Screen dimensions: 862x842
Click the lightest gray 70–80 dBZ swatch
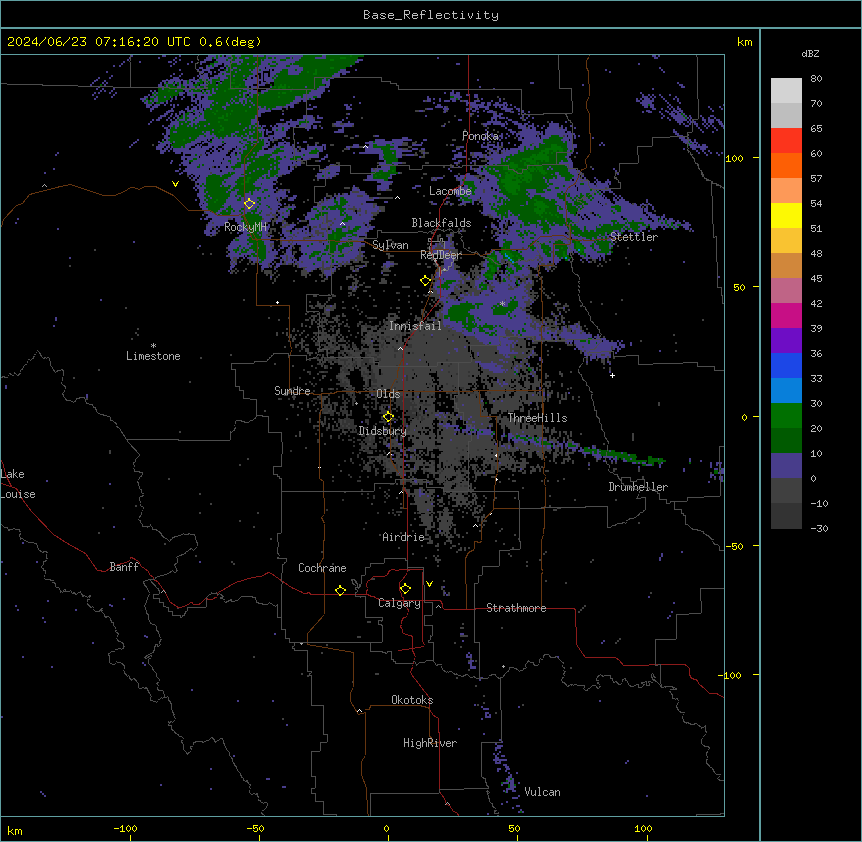[786, 91]
